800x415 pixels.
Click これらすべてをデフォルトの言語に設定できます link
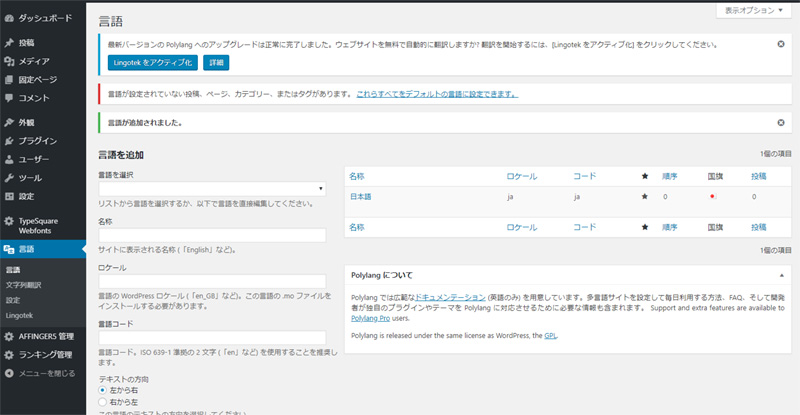[437, 94]
